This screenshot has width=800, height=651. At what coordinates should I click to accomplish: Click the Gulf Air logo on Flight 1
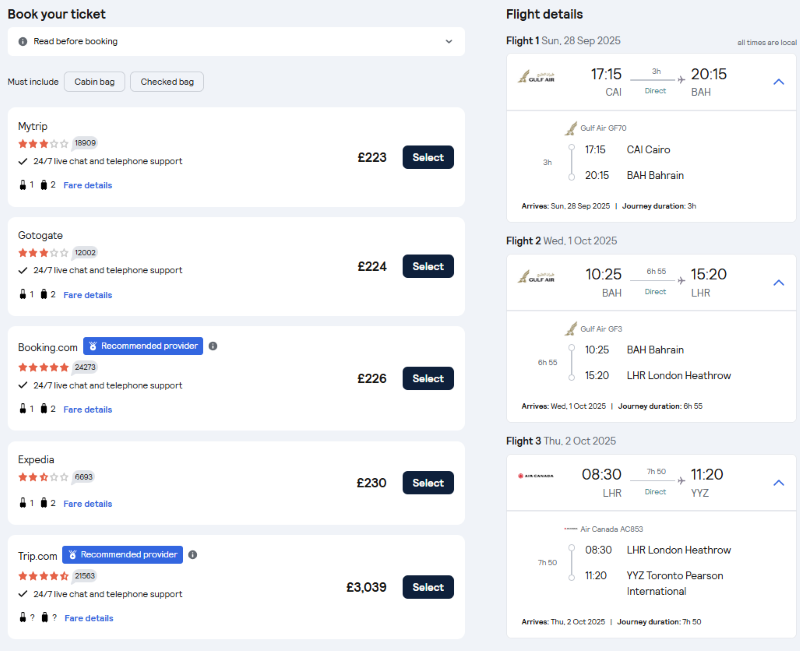pyautogui.click(x=536, y=77)
